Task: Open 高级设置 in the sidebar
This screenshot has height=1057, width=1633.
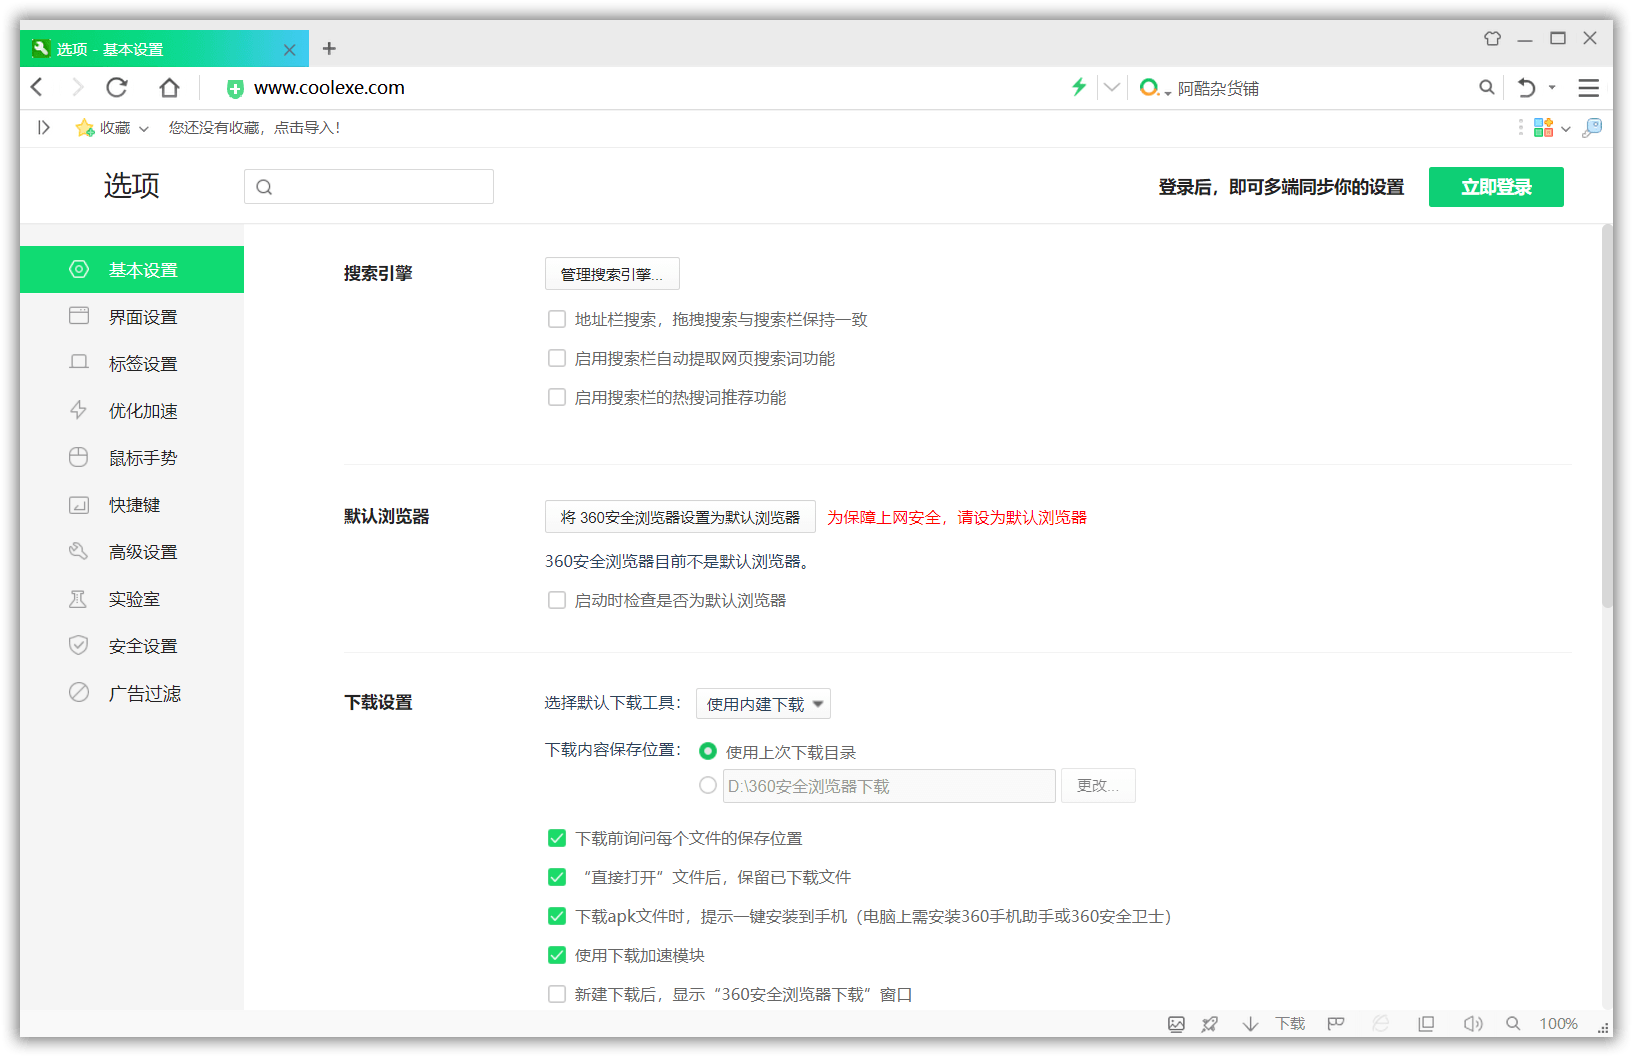Action: click(132, 551)
